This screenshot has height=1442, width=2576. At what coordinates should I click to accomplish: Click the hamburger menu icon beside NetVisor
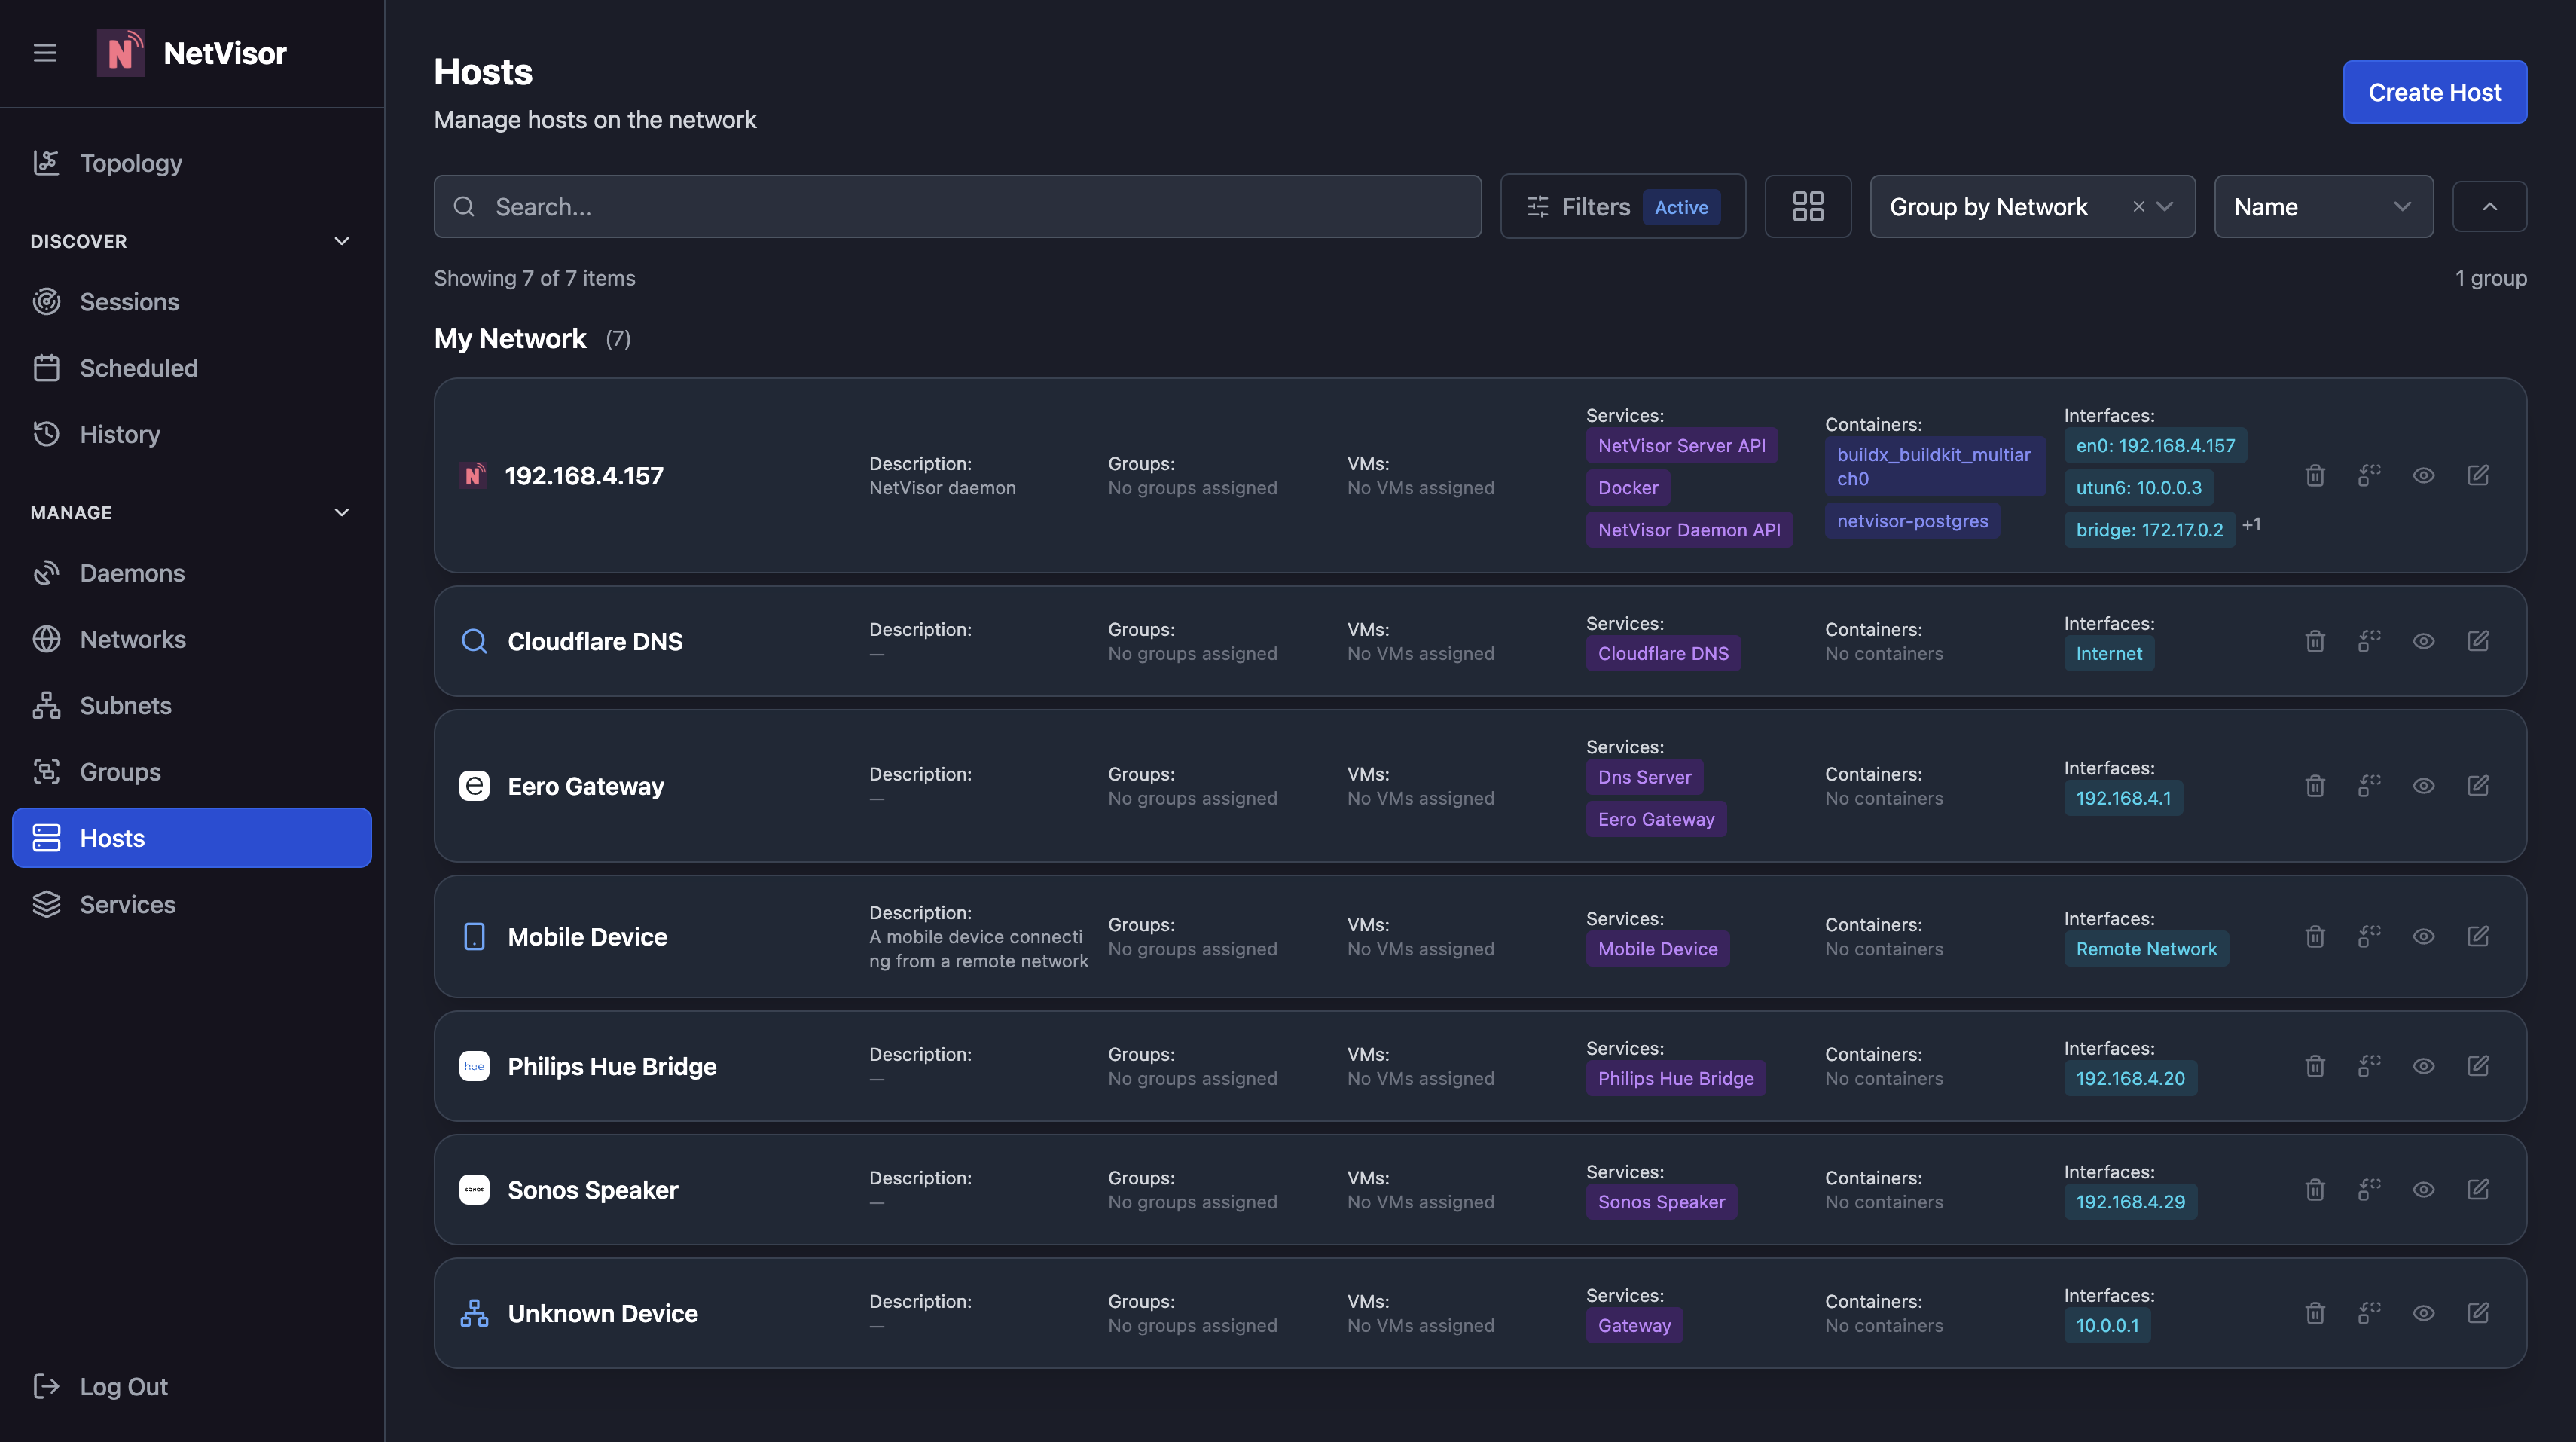coord(45,53)
